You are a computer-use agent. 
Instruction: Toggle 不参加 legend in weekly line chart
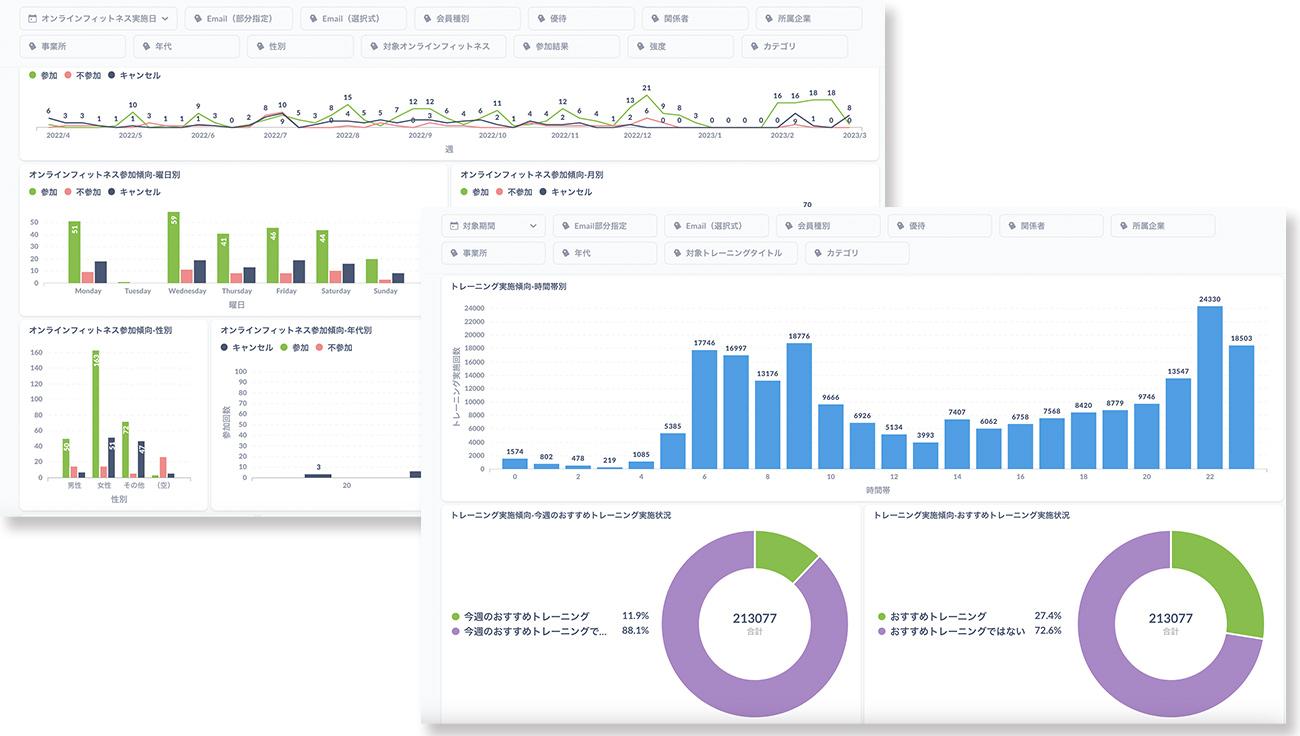(x=82, y=75)
